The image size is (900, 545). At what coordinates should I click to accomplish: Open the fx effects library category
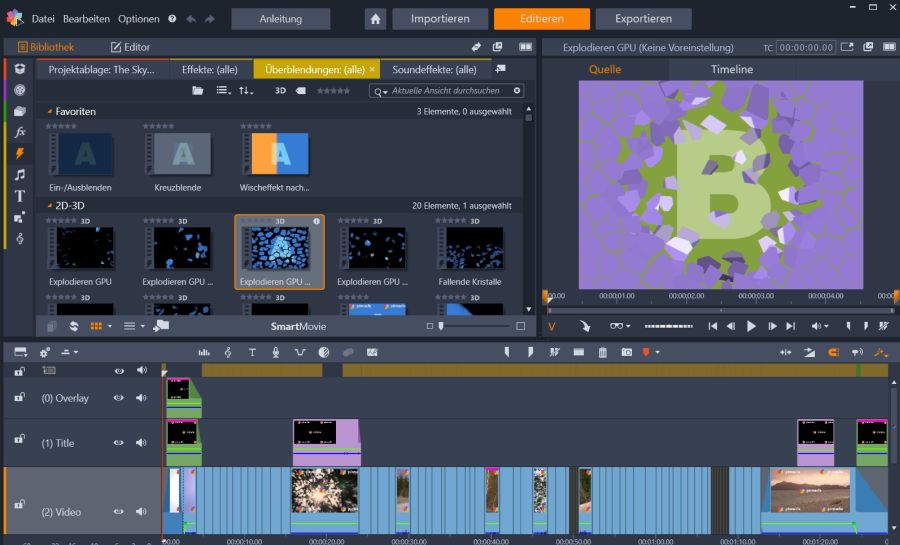(20, 132)
